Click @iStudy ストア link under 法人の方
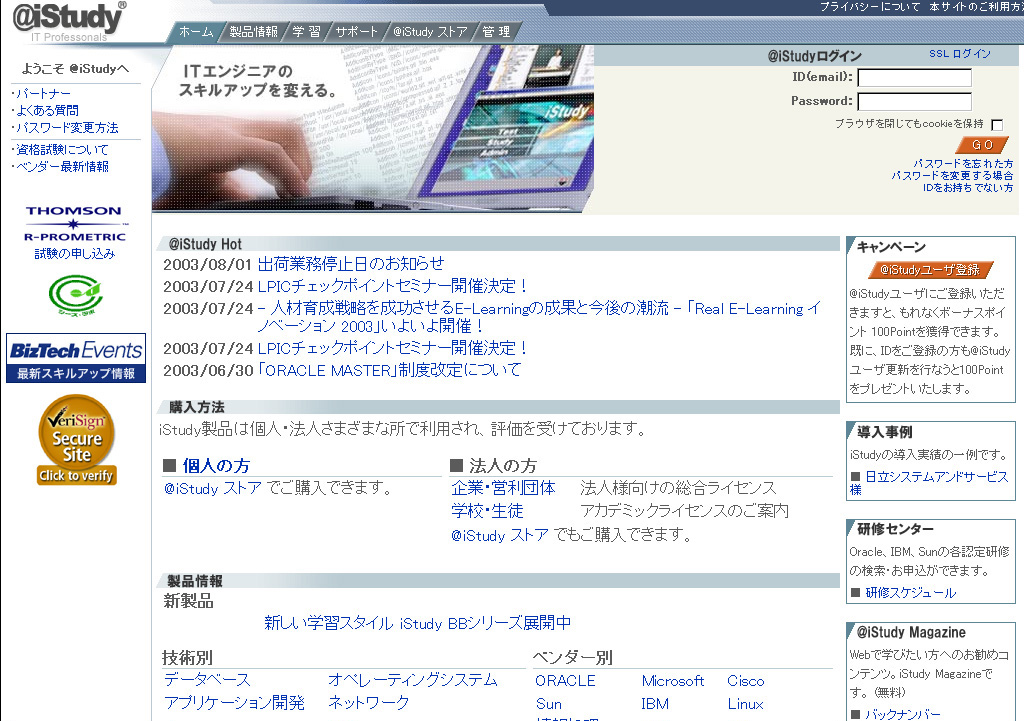The image size is (1024, 721). 500,535
